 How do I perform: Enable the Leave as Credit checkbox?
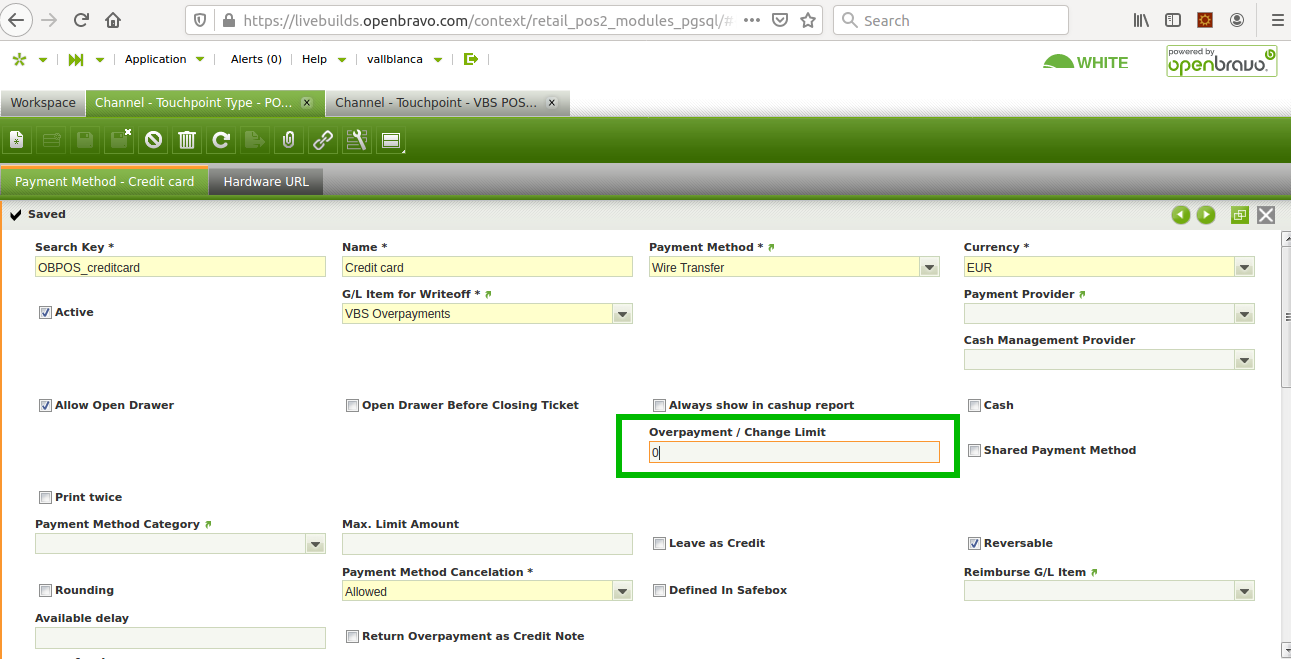tap(659, 544)
